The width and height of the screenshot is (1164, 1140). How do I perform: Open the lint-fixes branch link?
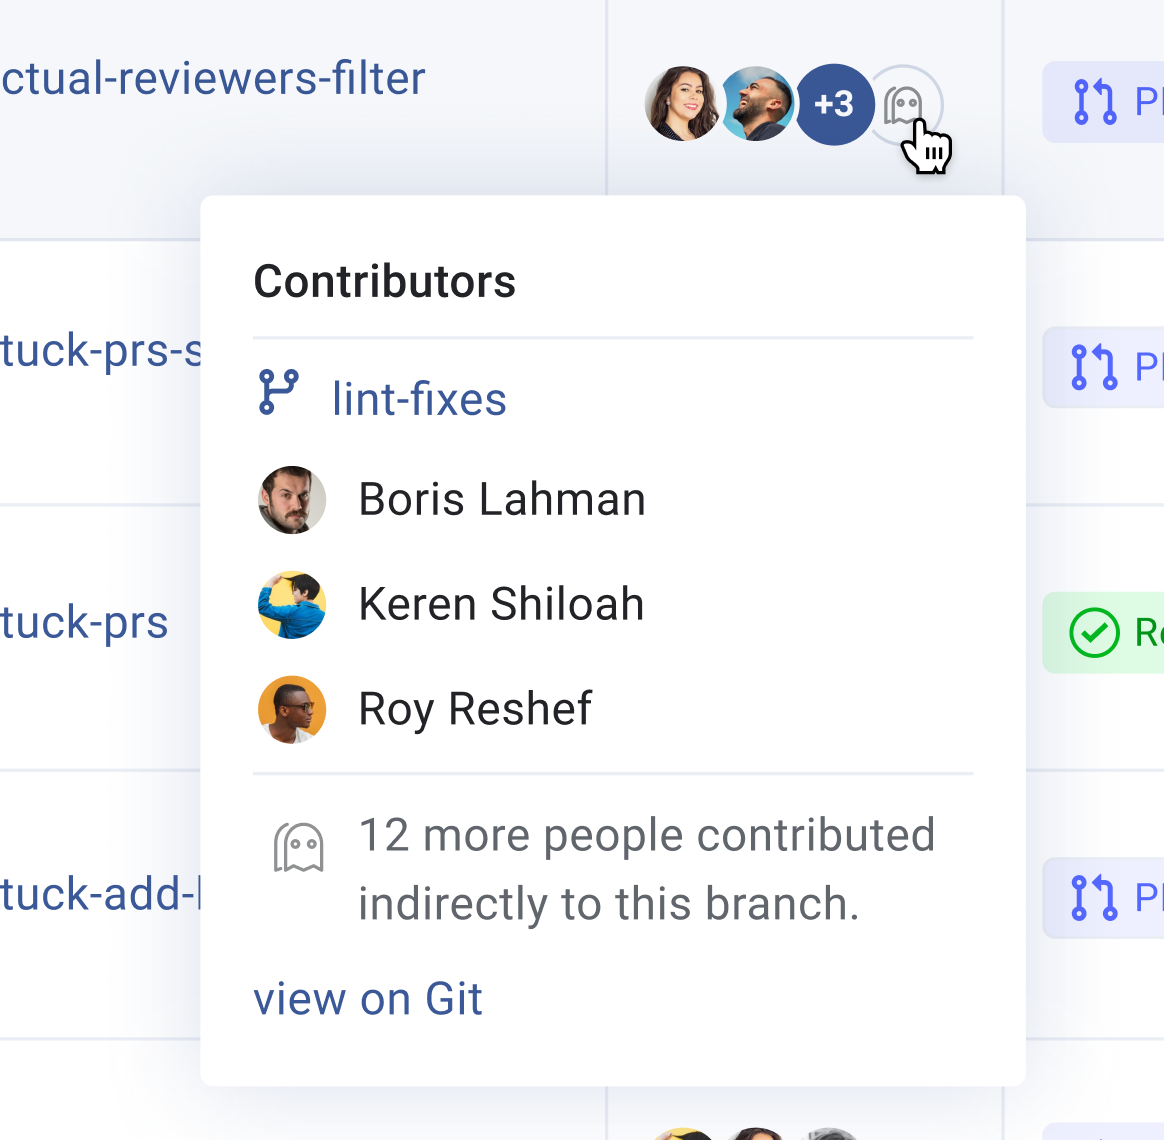pos(419,399)
